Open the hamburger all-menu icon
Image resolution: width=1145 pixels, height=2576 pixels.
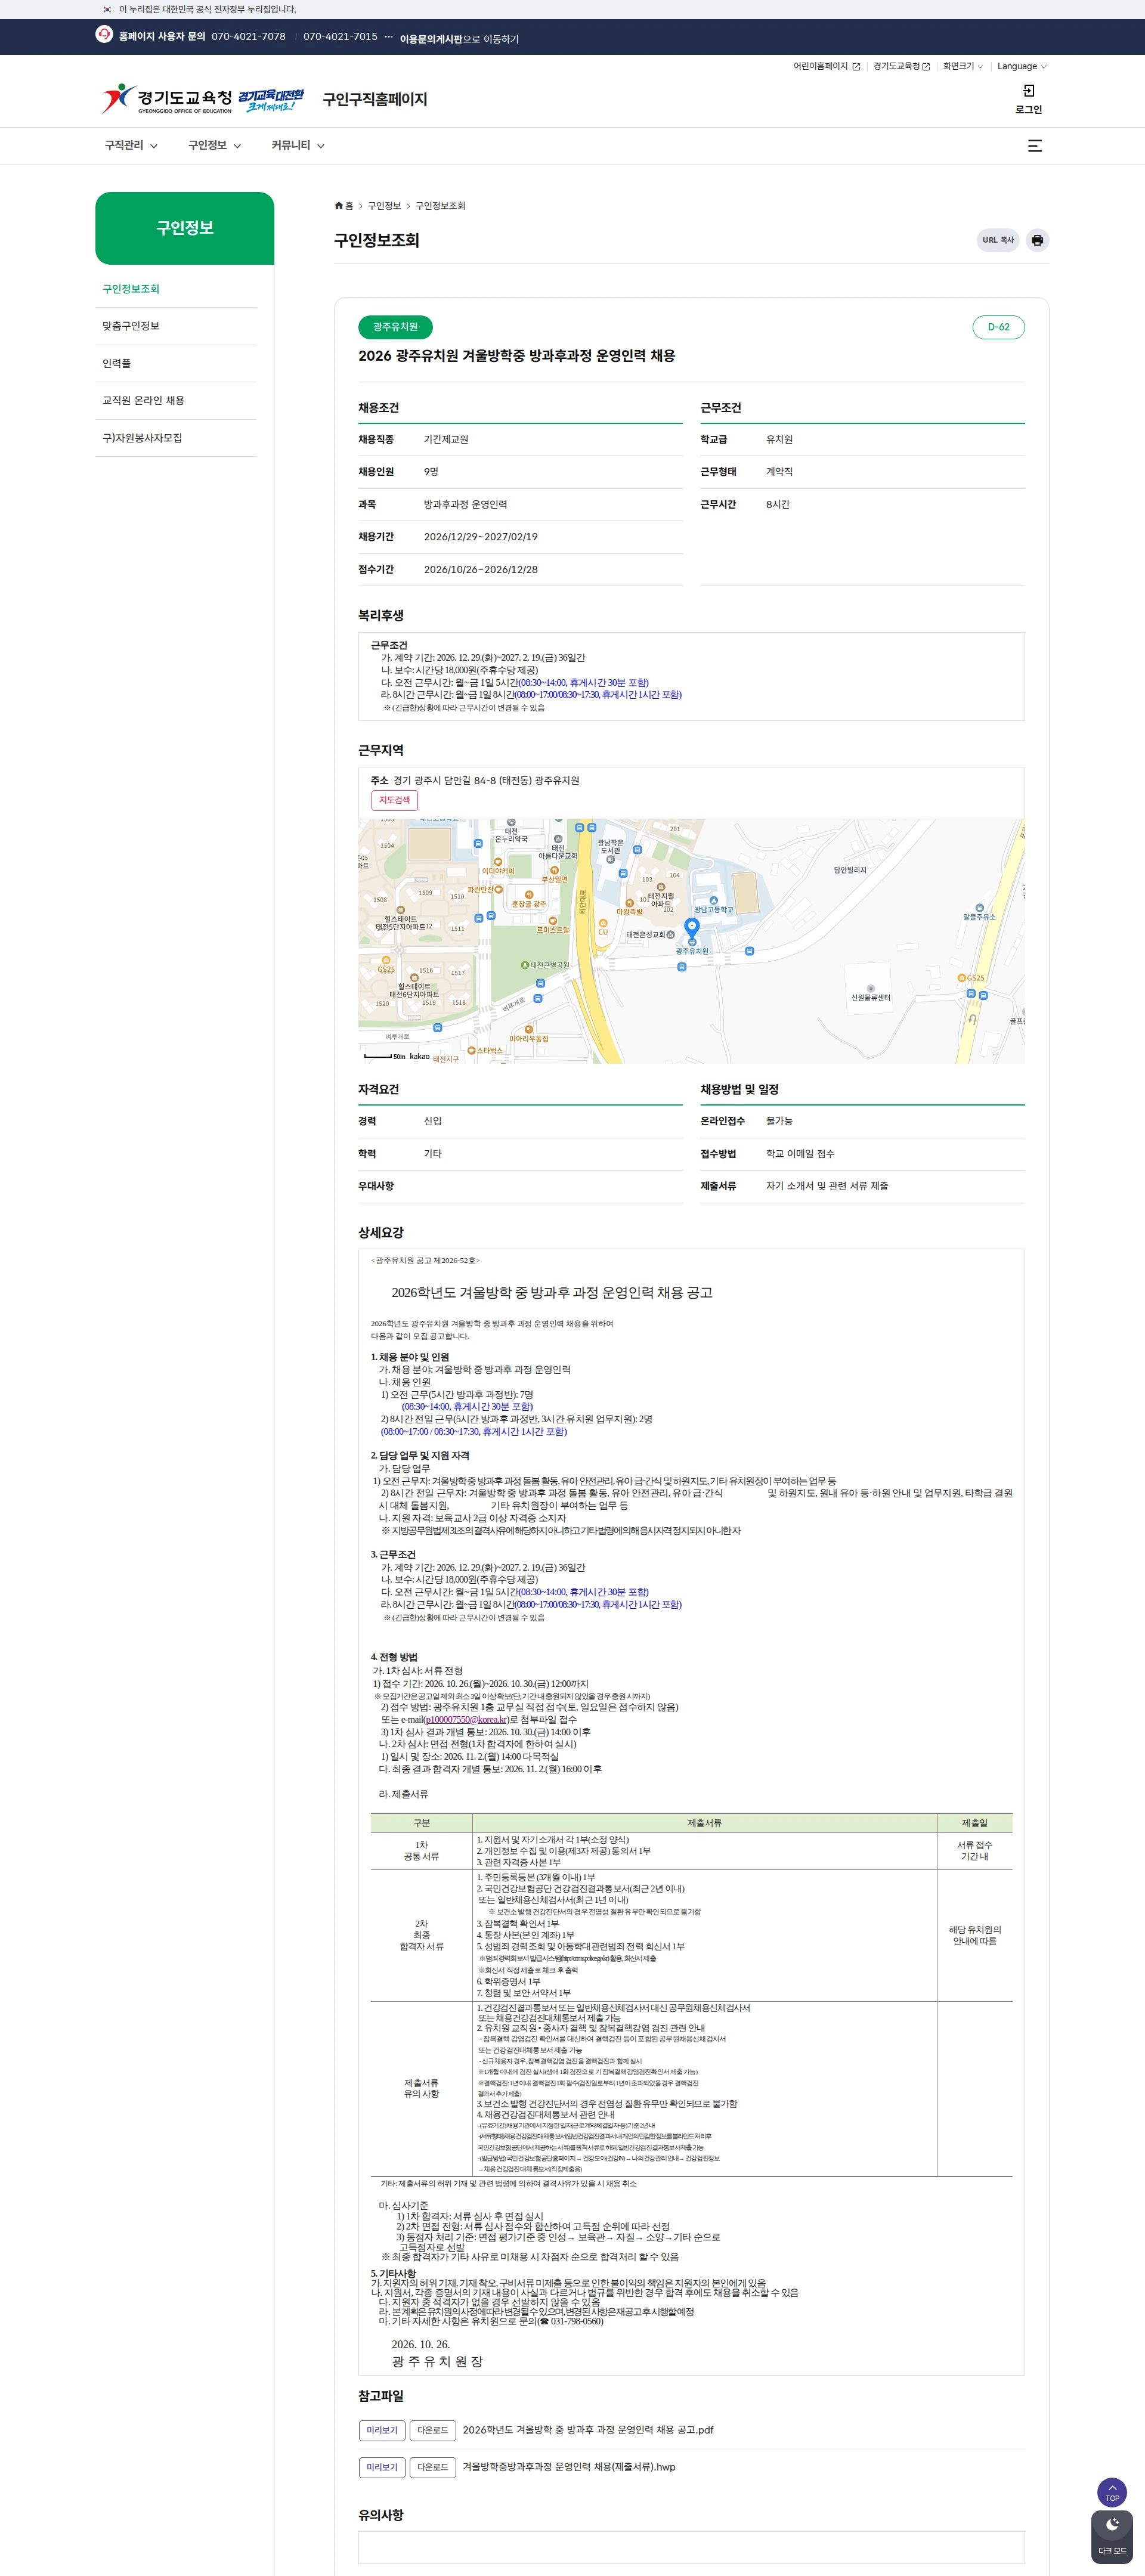[1035, 146]
